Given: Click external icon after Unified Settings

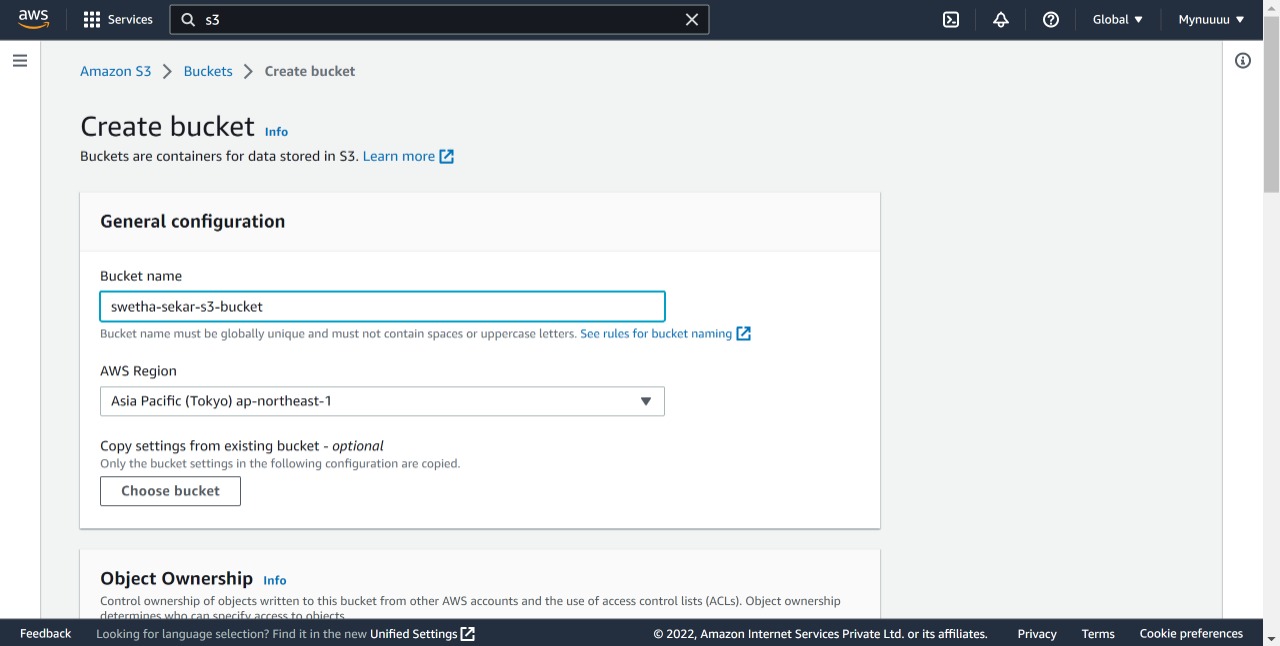Looking at the screenshot, I should tap(468, 633).
